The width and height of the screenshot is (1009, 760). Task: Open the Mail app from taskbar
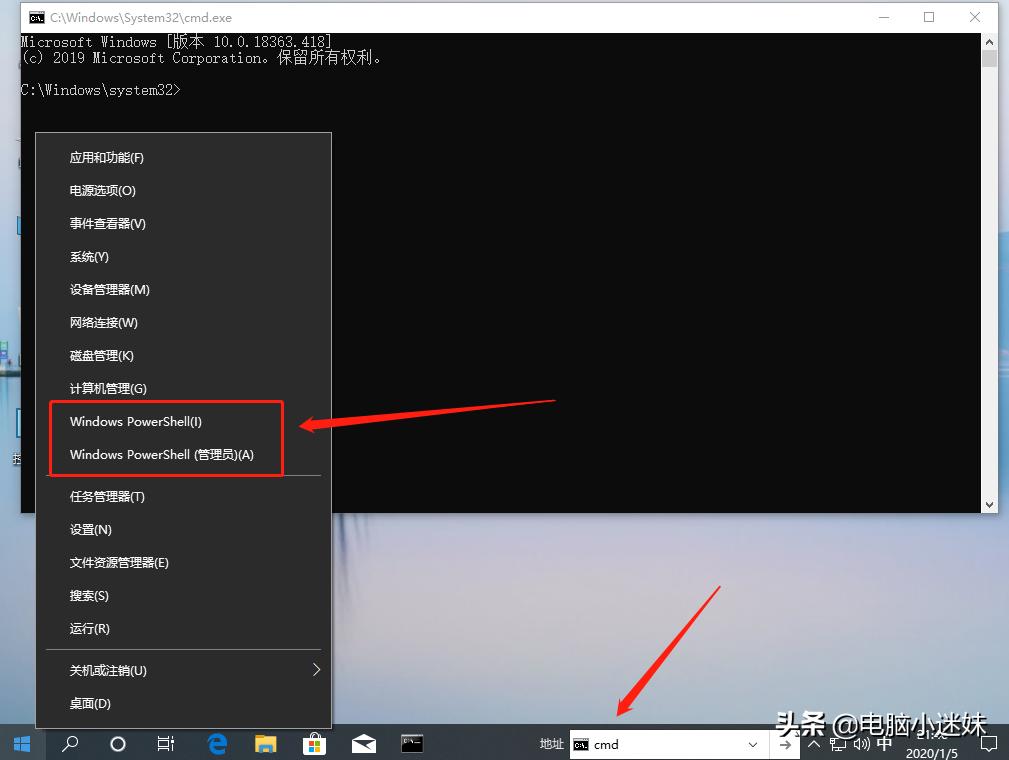pyautogui.click(x=362, y=744)
